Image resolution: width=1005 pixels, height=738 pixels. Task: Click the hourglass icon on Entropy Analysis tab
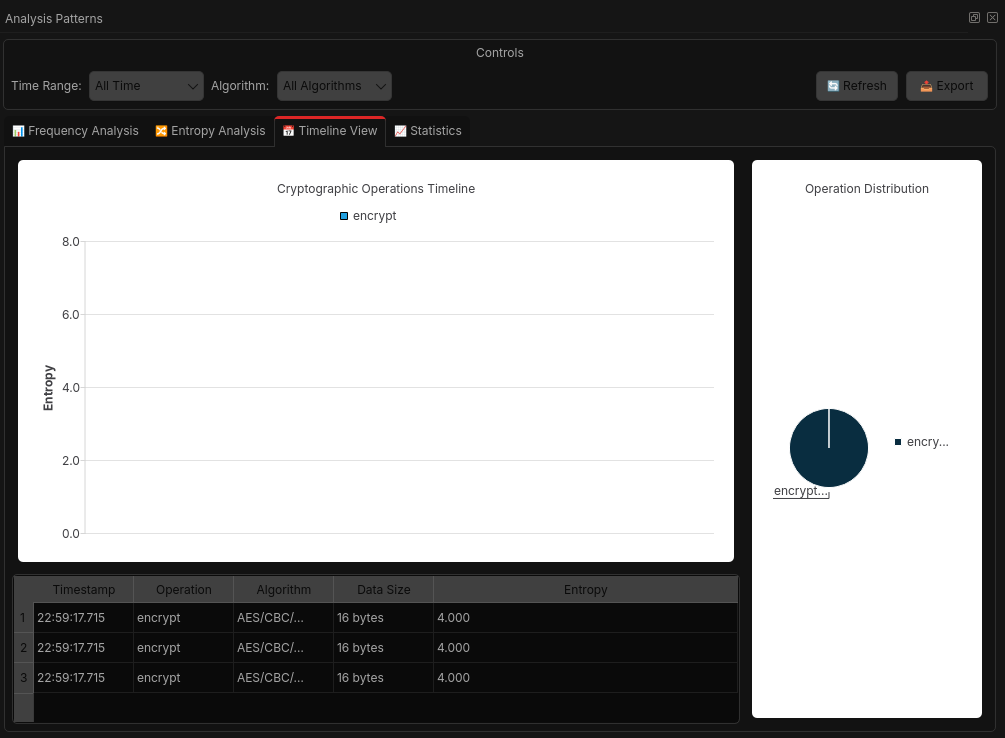click(161, 130)
